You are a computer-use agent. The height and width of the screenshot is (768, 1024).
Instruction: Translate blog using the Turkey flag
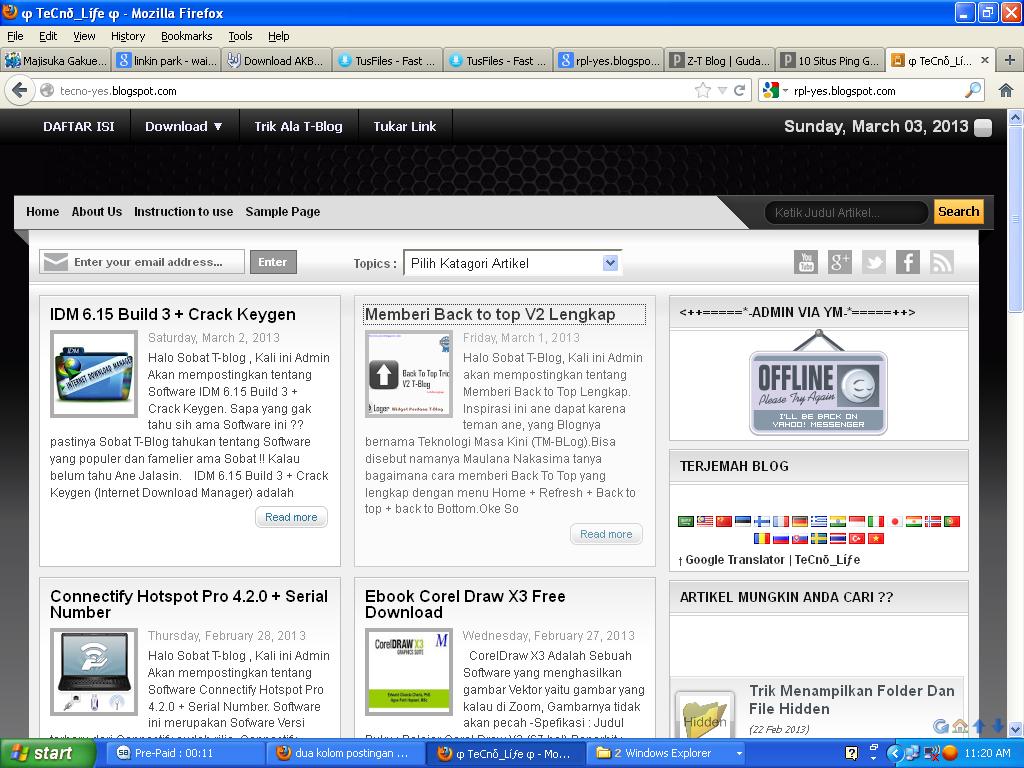pos(857,538)
